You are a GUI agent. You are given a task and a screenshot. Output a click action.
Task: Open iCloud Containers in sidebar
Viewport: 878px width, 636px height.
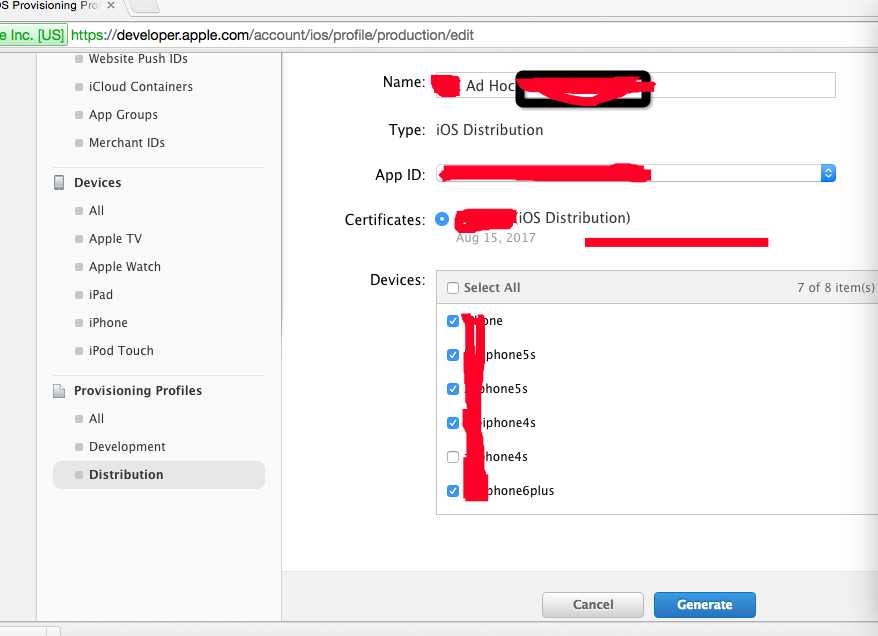coord(141,87)
